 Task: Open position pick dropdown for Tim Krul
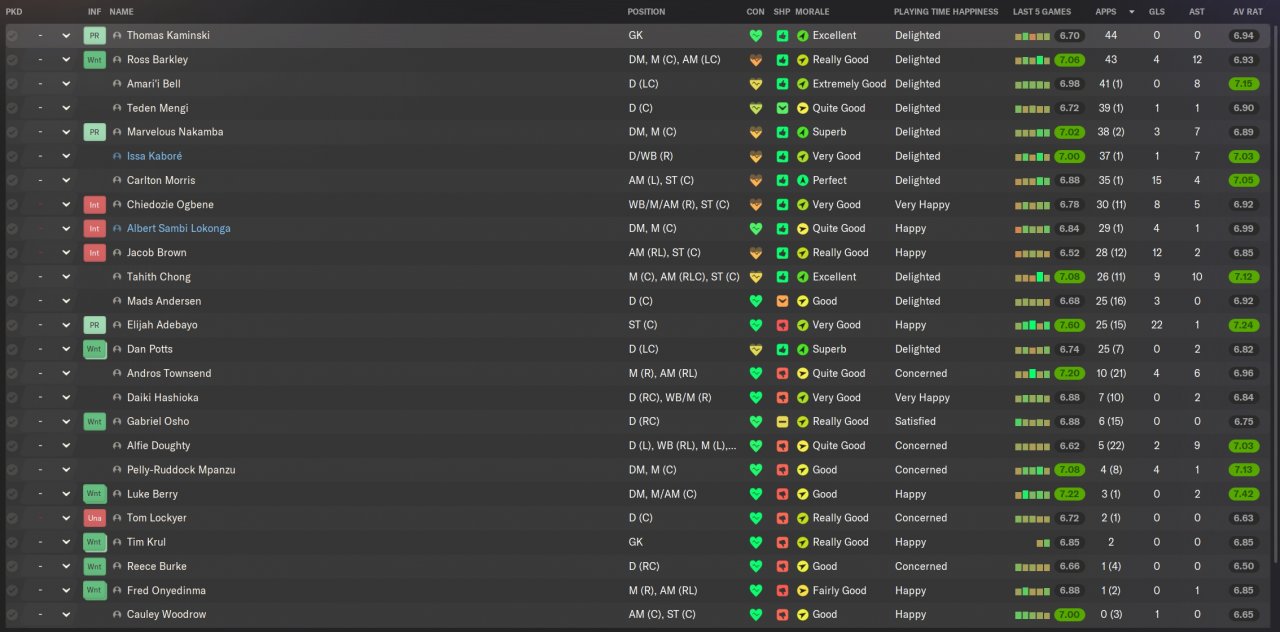tap(66, 542)
